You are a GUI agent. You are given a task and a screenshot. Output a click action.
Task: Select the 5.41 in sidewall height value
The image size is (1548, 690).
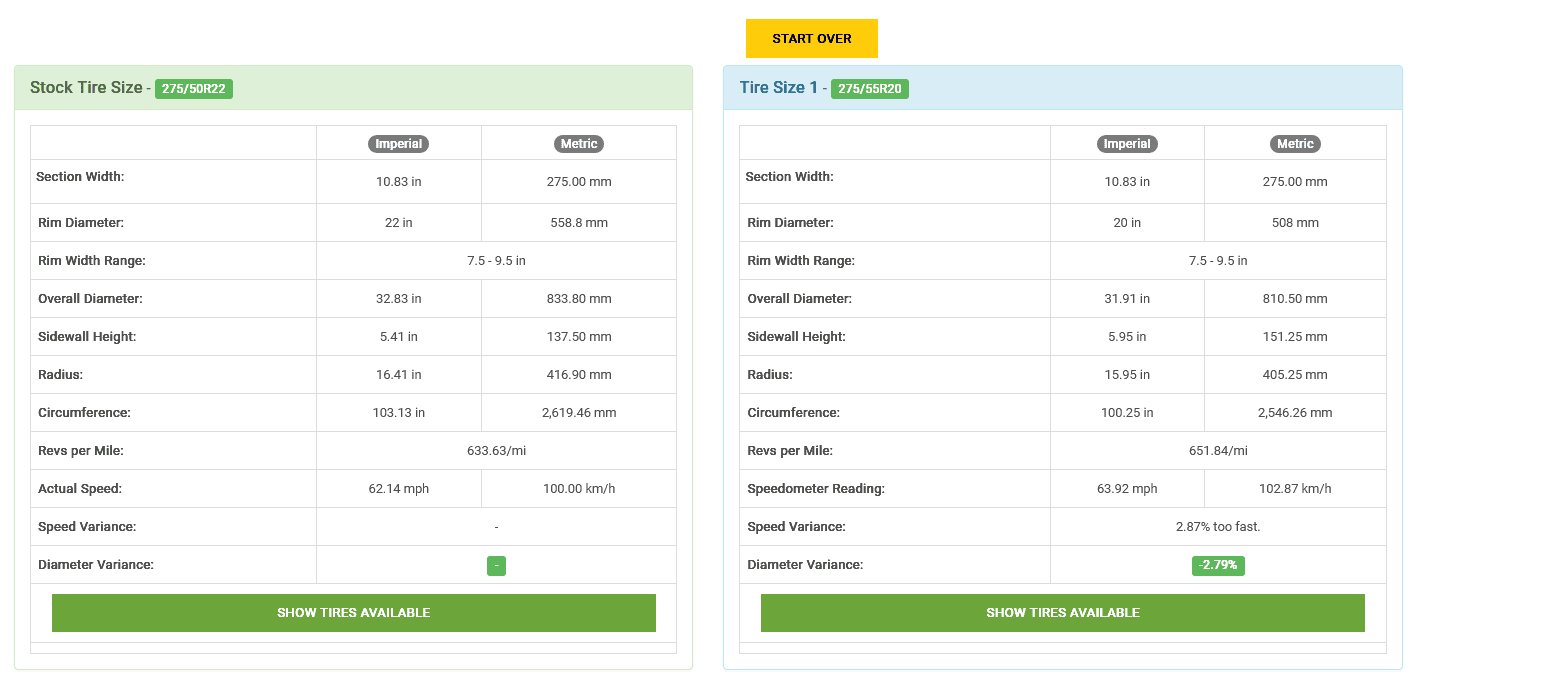pos(399,337)
